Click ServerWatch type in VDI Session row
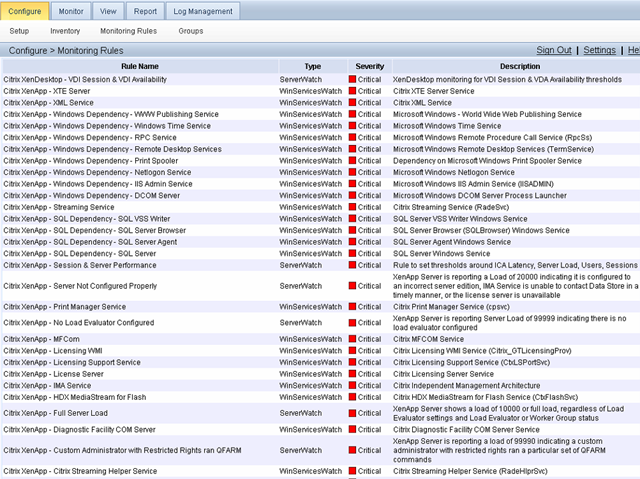Image resolution: width=640 pixels, height=479 pixels. click(301, 79)
